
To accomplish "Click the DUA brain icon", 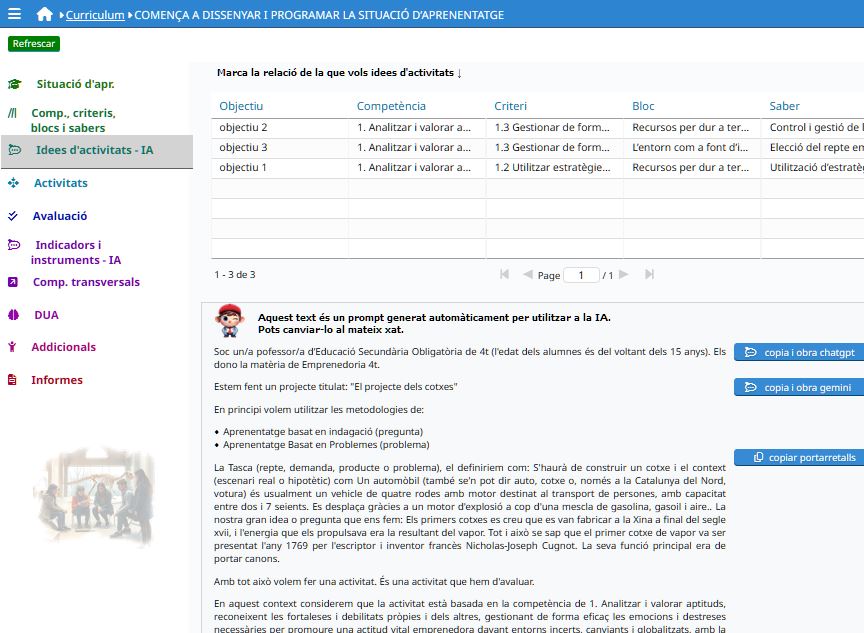I will (14, 315).
